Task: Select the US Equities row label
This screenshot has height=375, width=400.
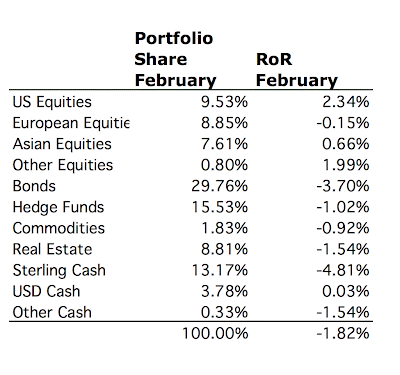Action: point(52,102)
